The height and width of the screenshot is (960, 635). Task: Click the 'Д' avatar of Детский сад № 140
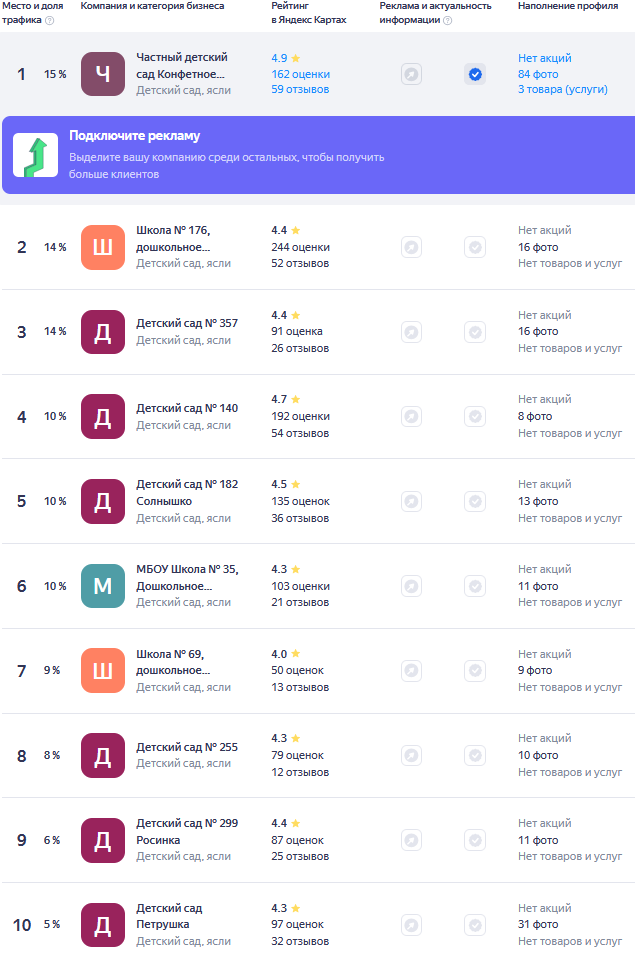pyautogui.click(x=103, y=416)
